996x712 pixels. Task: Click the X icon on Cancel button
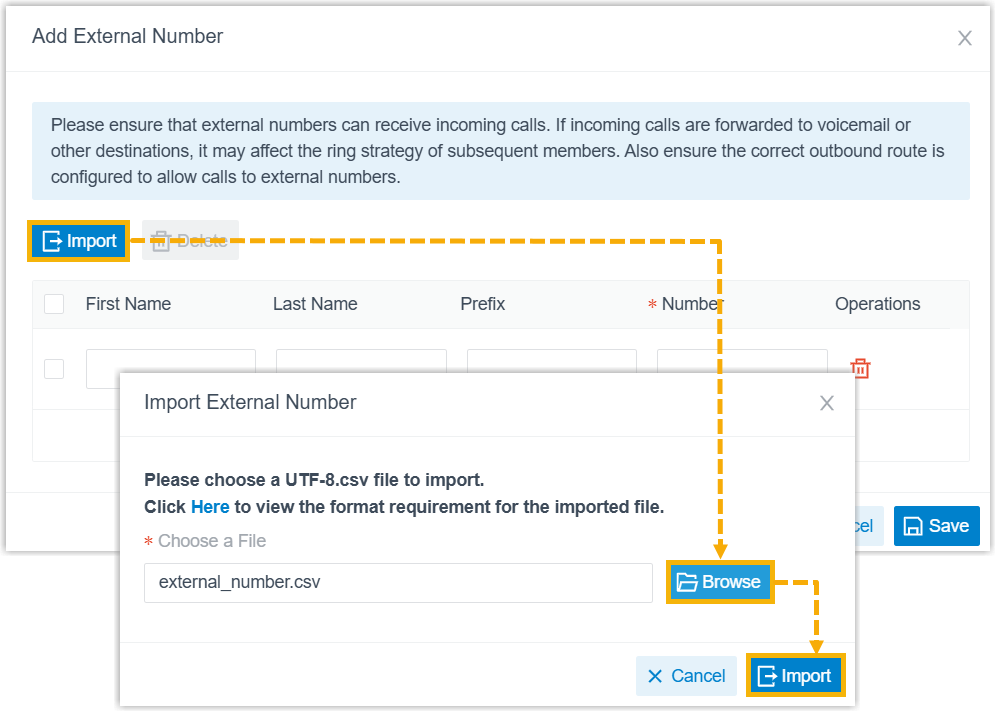click(x=655, y=676)
